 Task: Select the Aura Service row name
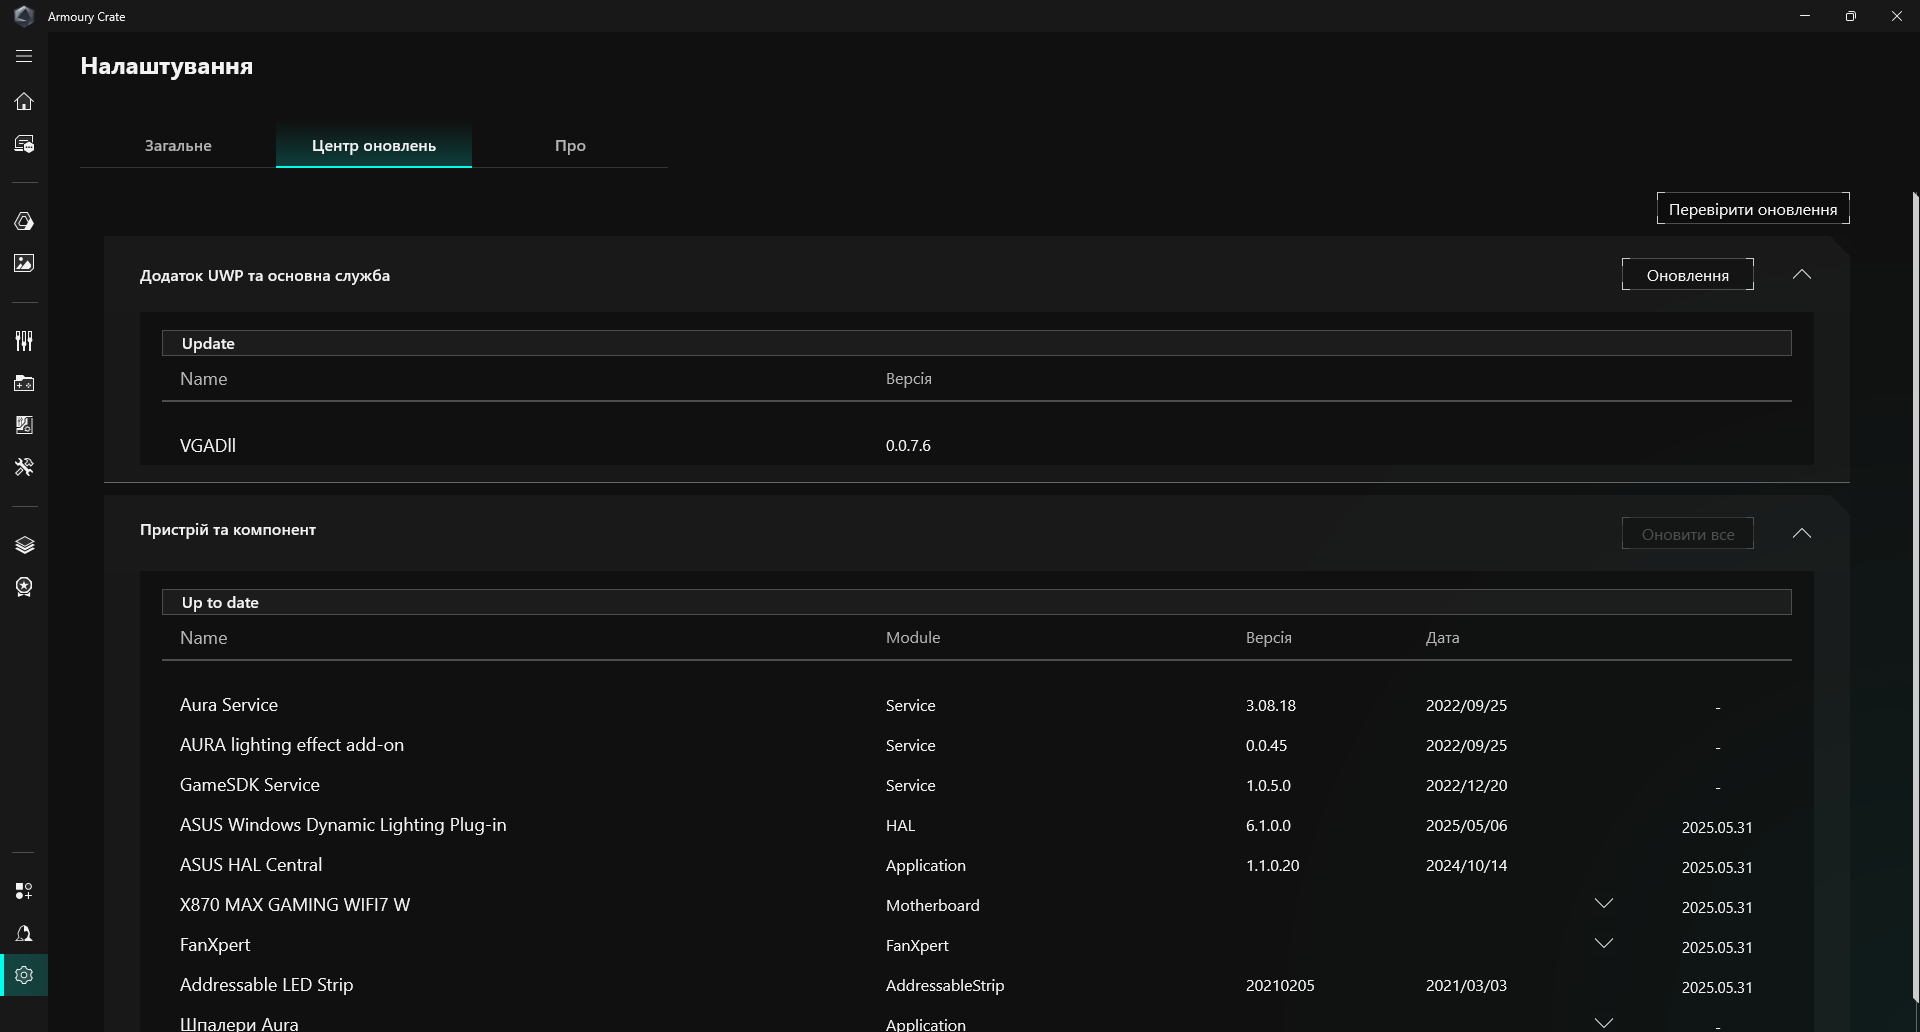(x=229, y=705)
